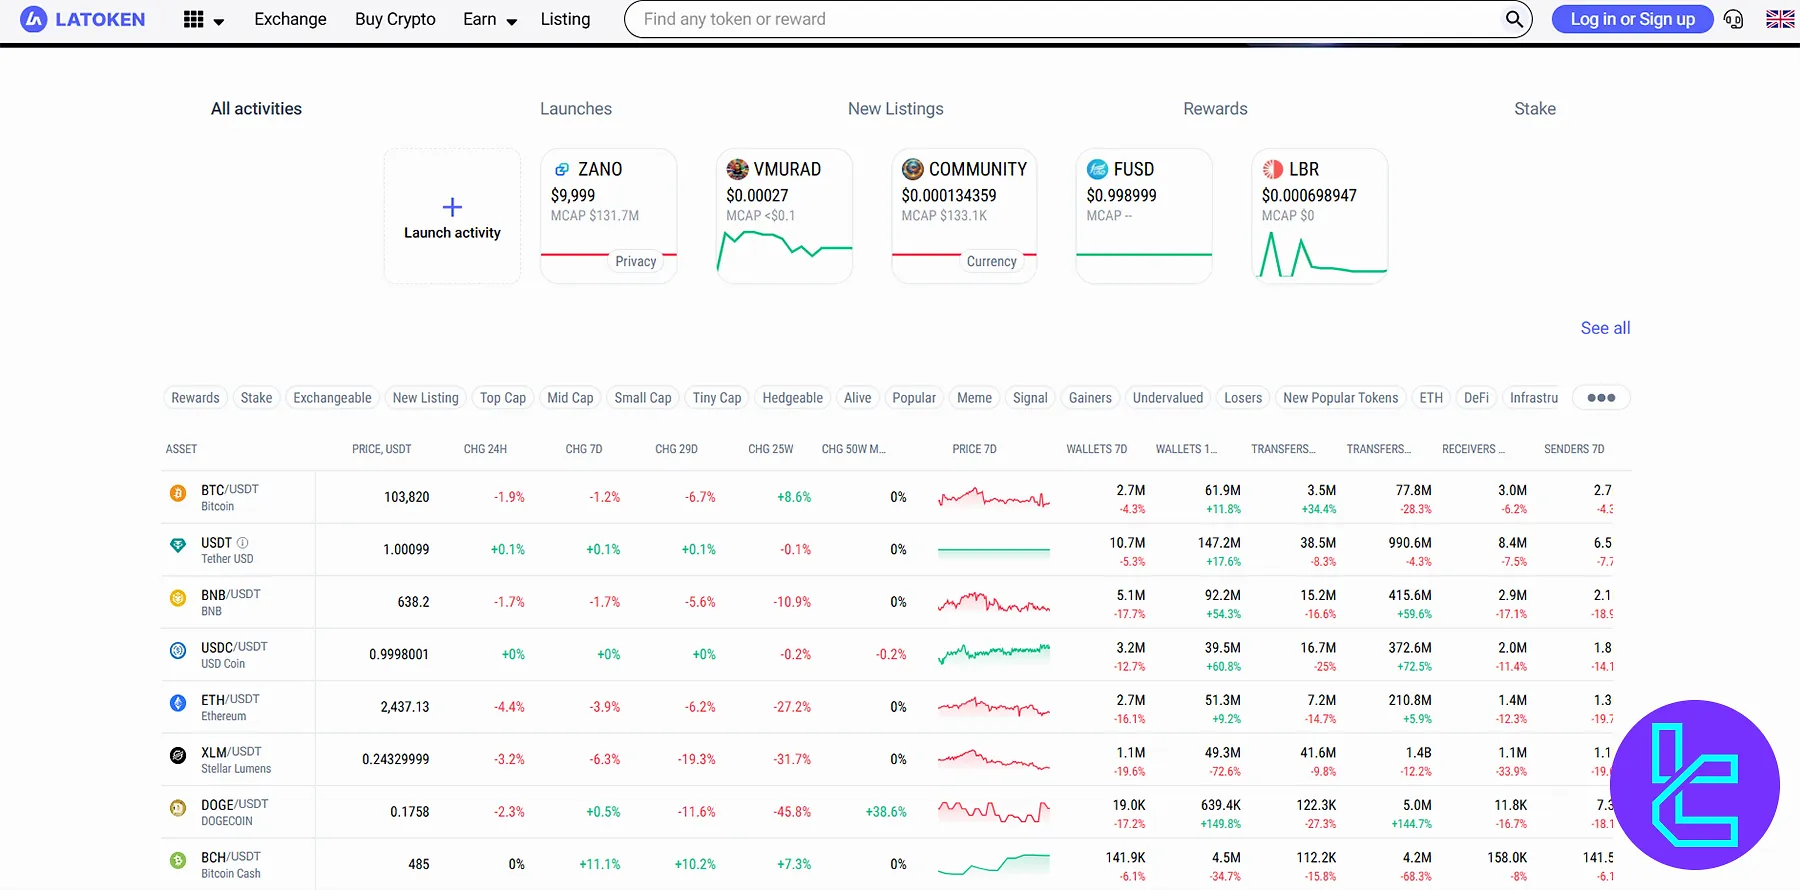1800x890 pixels.
Task: Click the LATOKEN logo icon
Action: point(33,19)
